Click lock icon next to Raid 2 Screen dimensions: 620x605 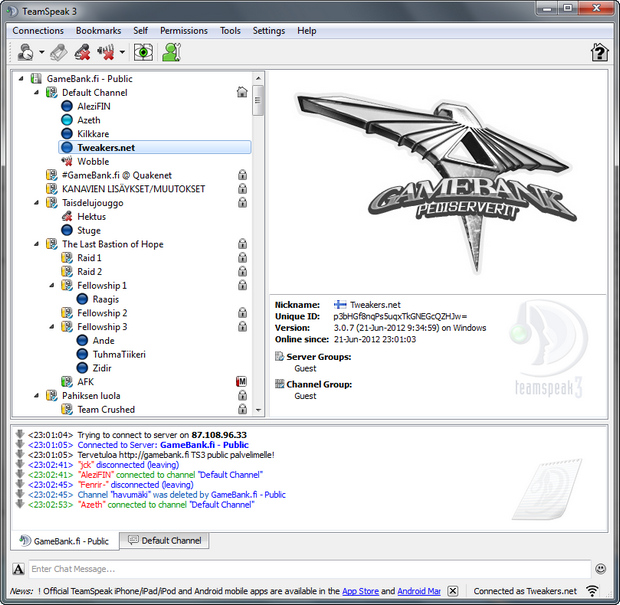click(x=242, y=271)
